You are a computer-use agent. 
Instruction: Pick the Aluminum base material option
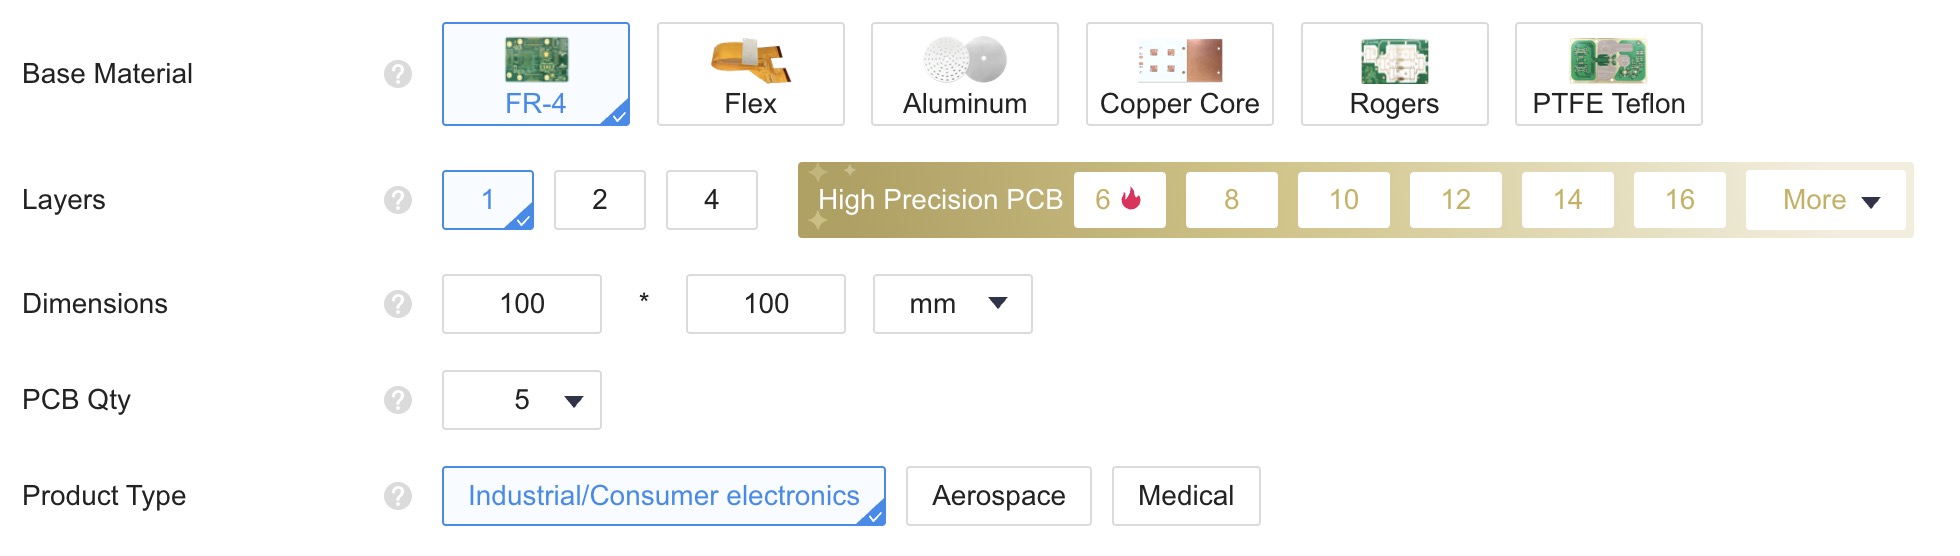(964, 74)
